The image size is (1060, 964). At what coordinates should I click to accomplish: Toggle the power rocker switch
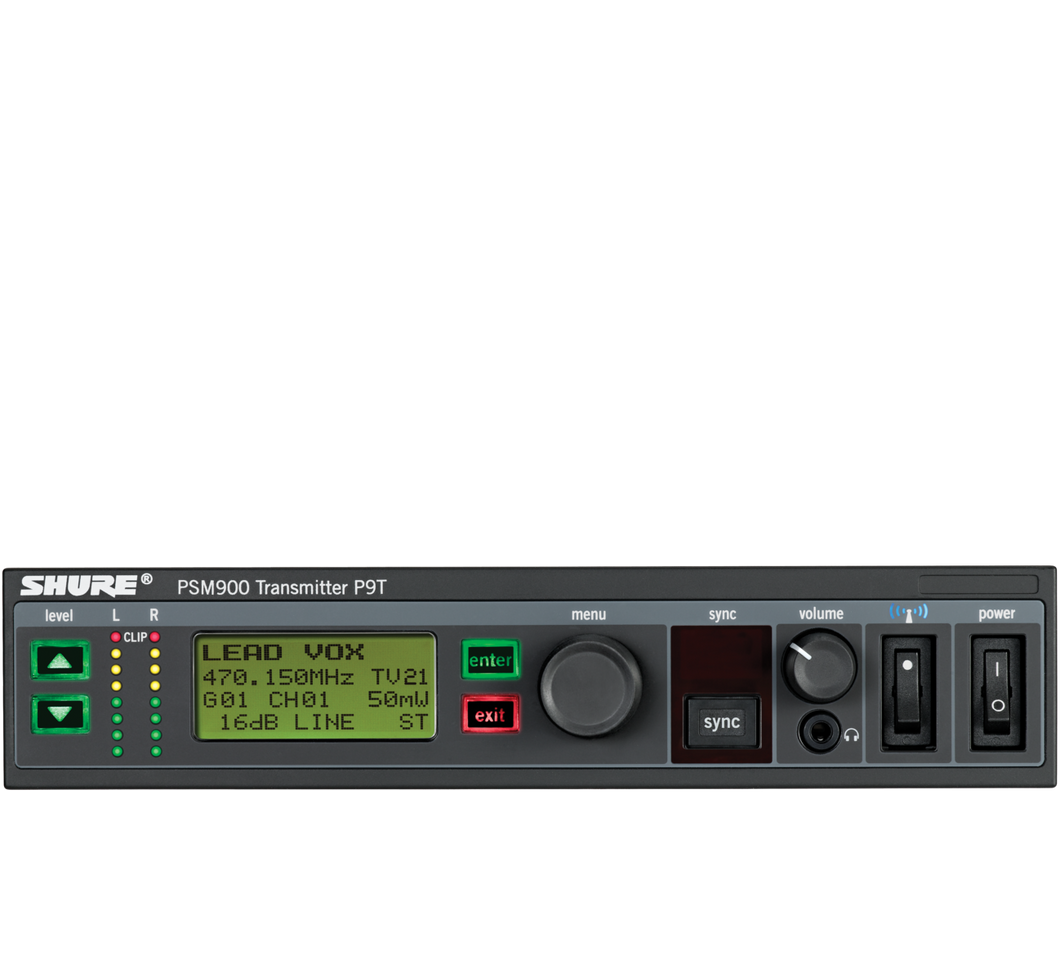point(996,692)
